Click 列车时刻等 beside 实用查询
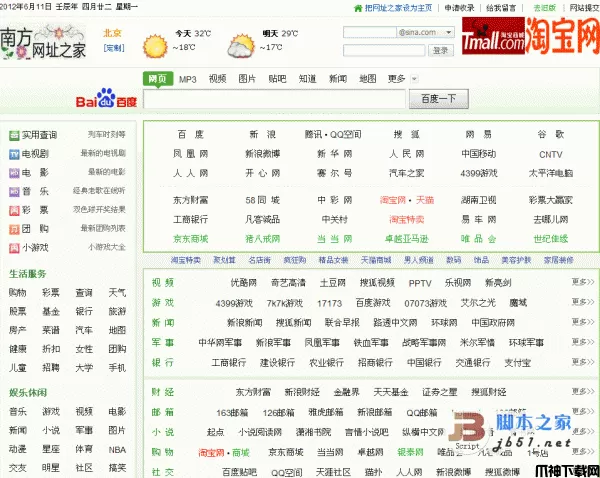 [106, 135]
